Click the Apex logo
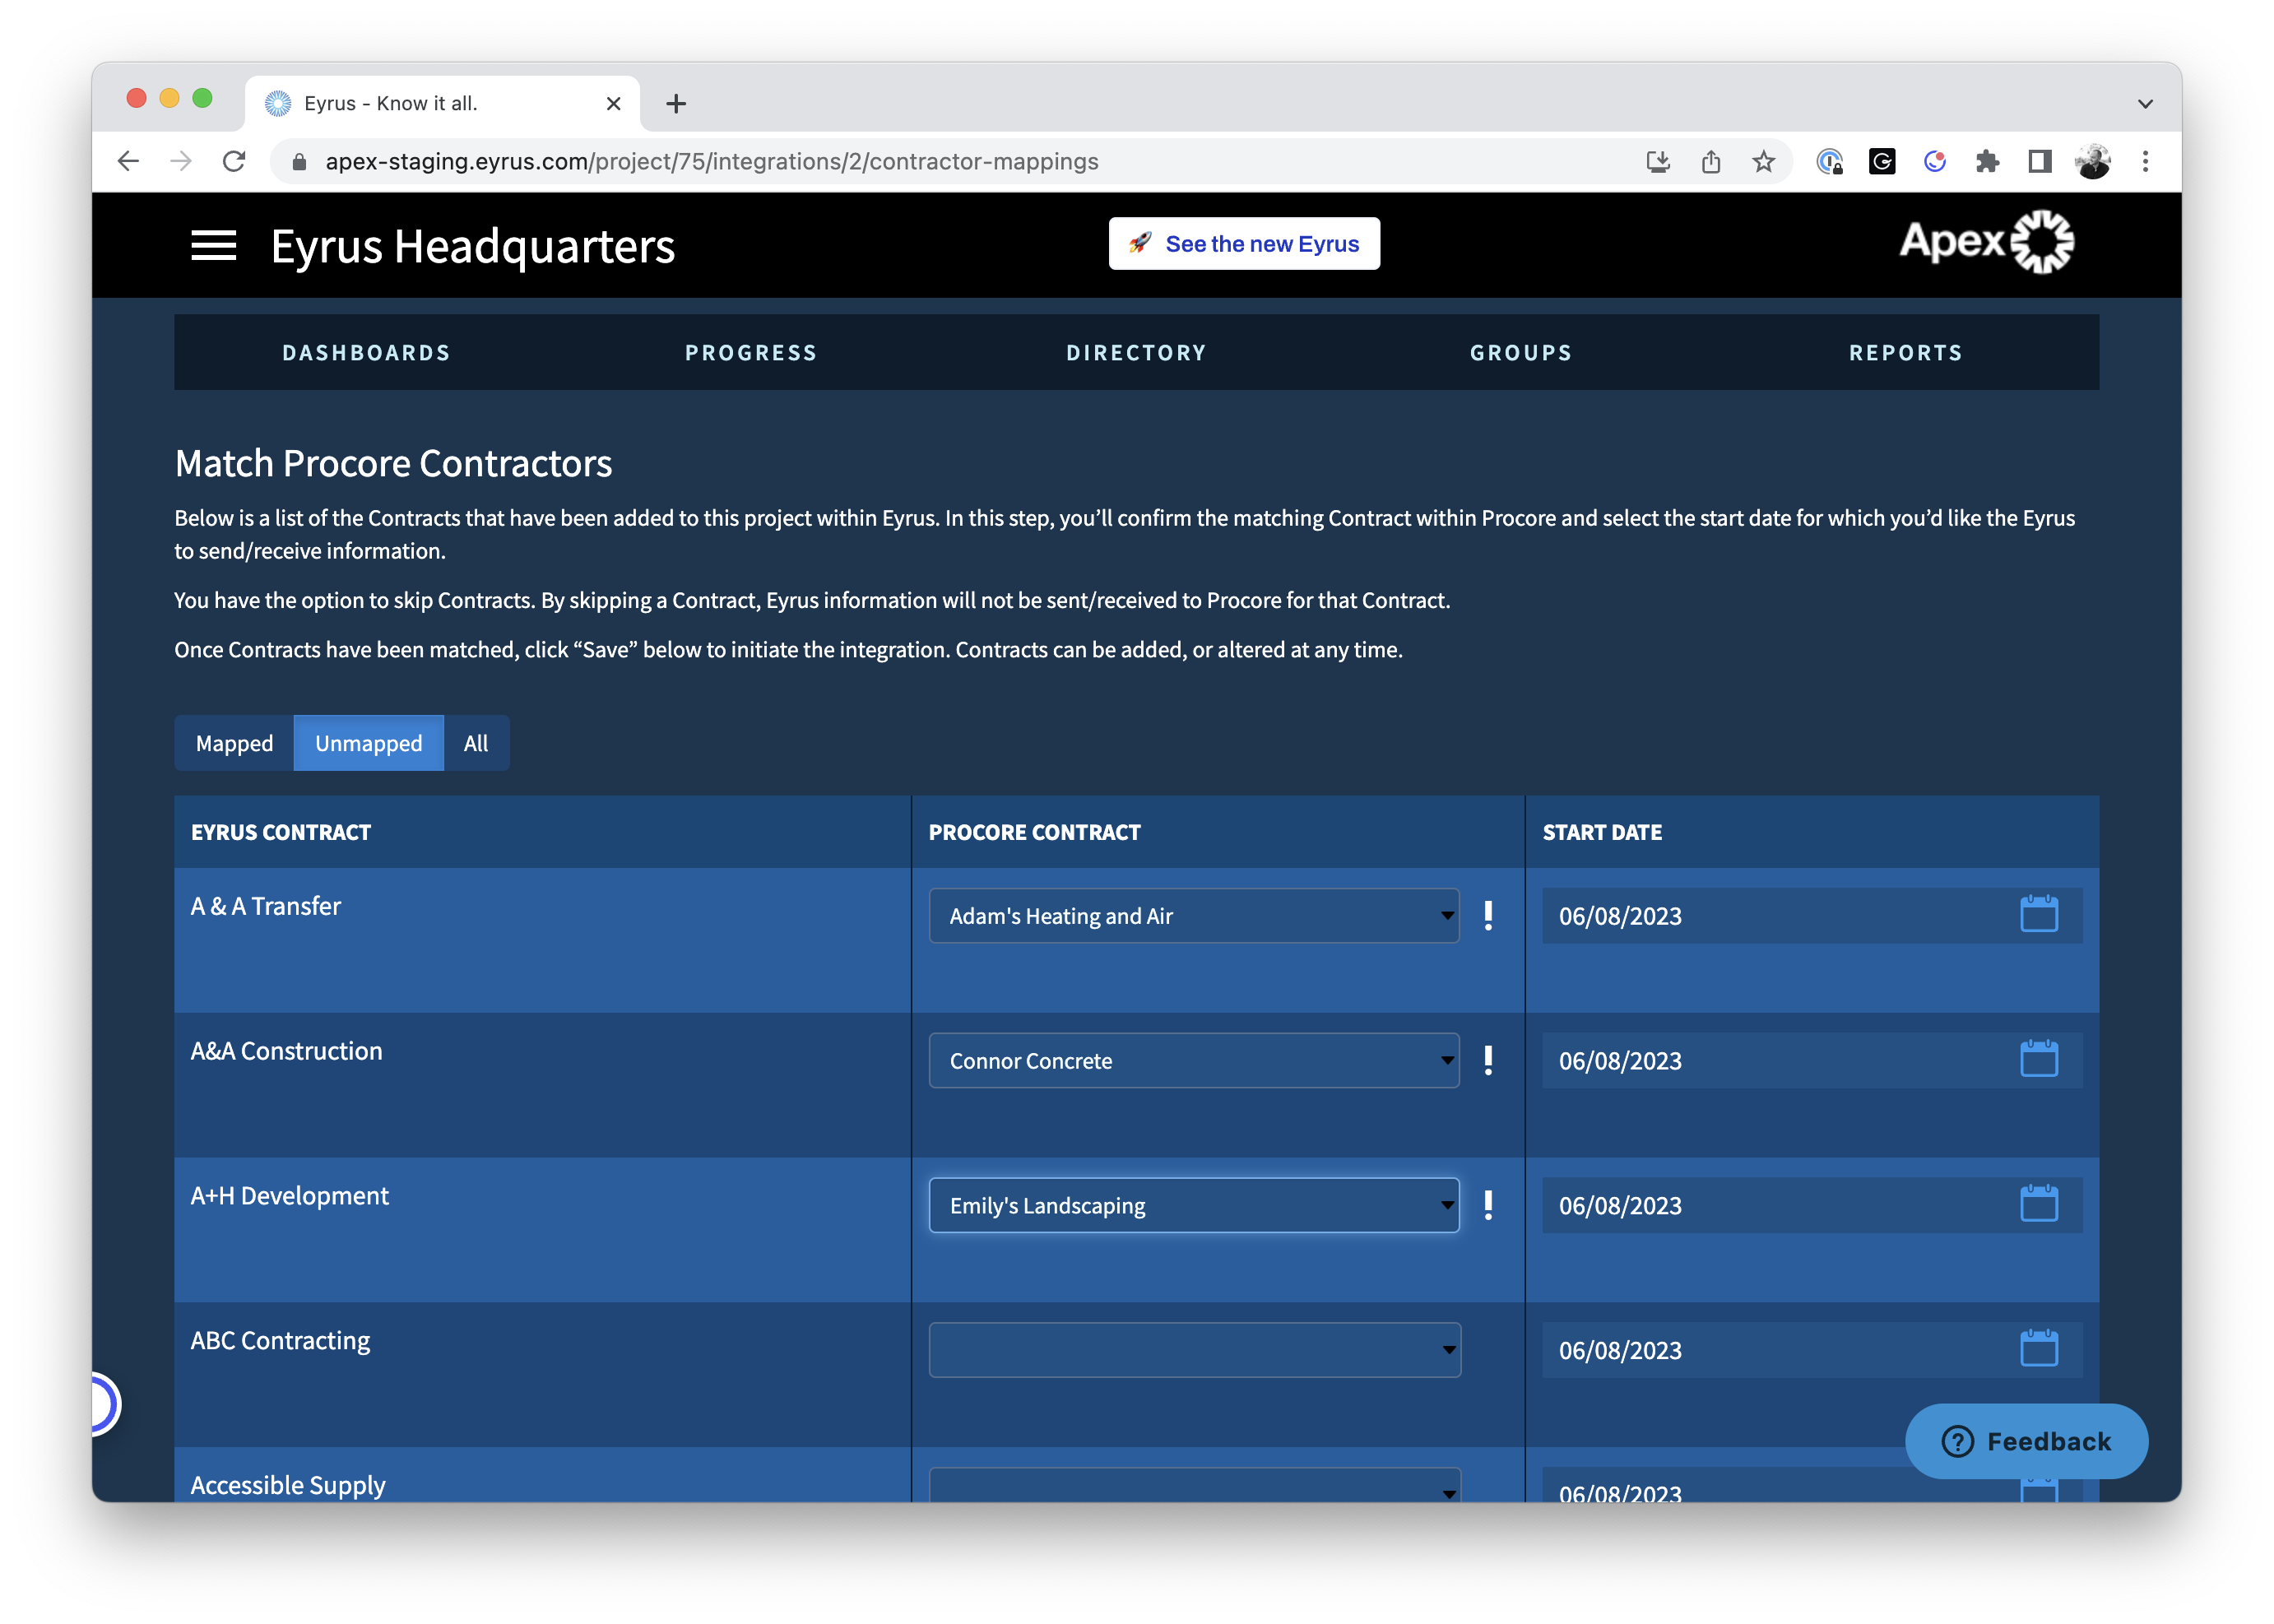The height and width of the screenshot is (1624, 2274). click(x=1986, y=242)
